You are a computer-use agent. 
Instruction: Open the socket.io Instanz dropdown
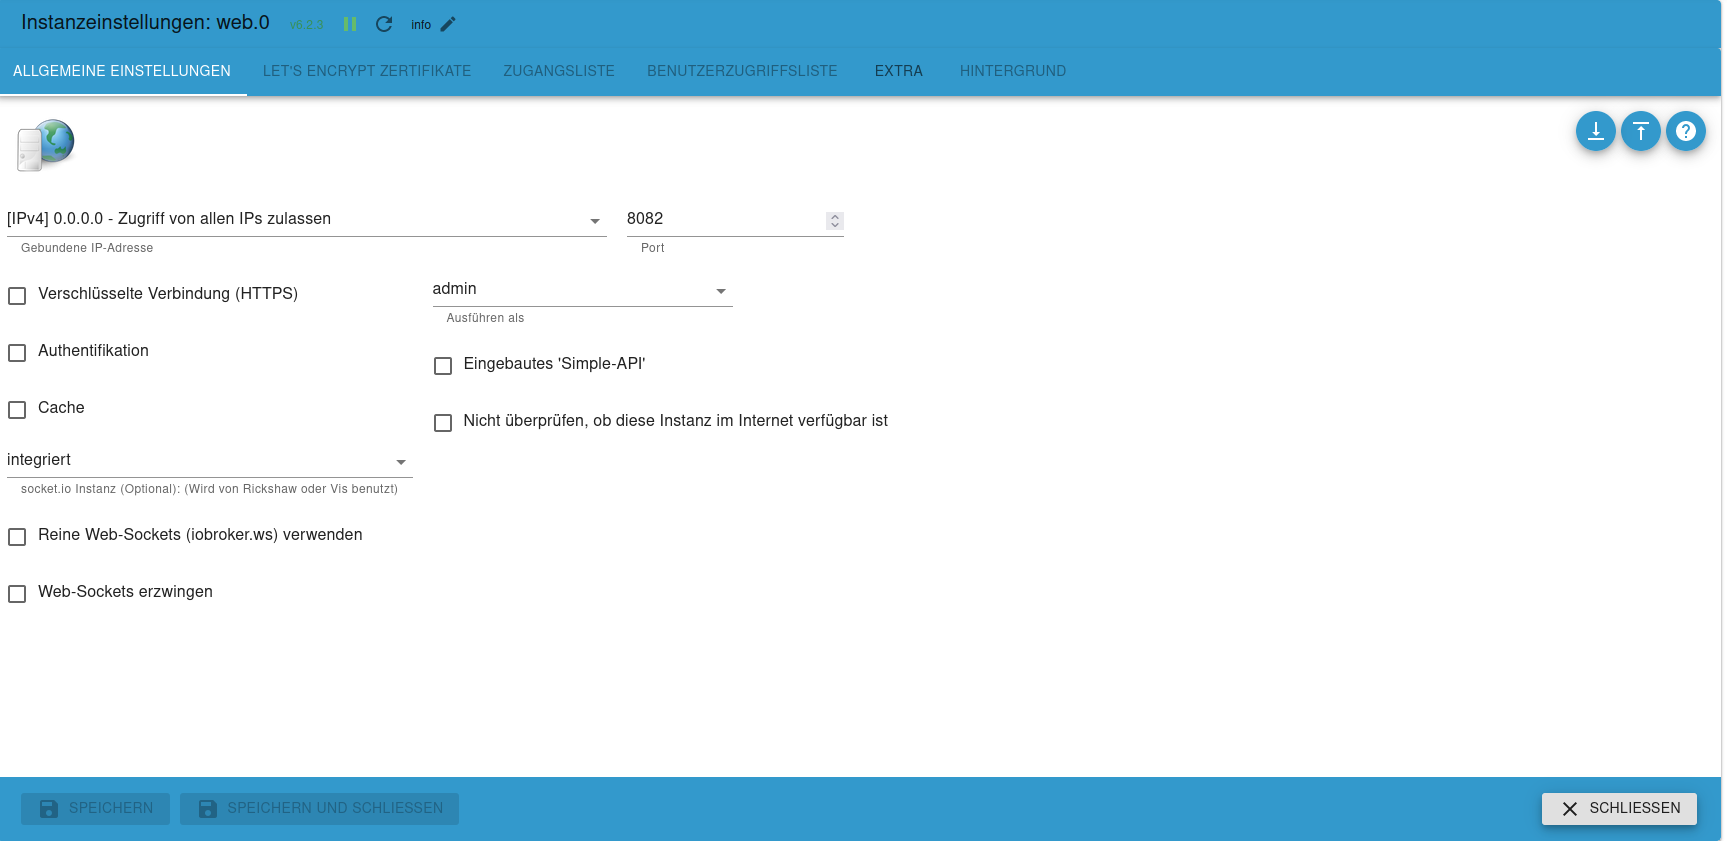click(208, 461)
